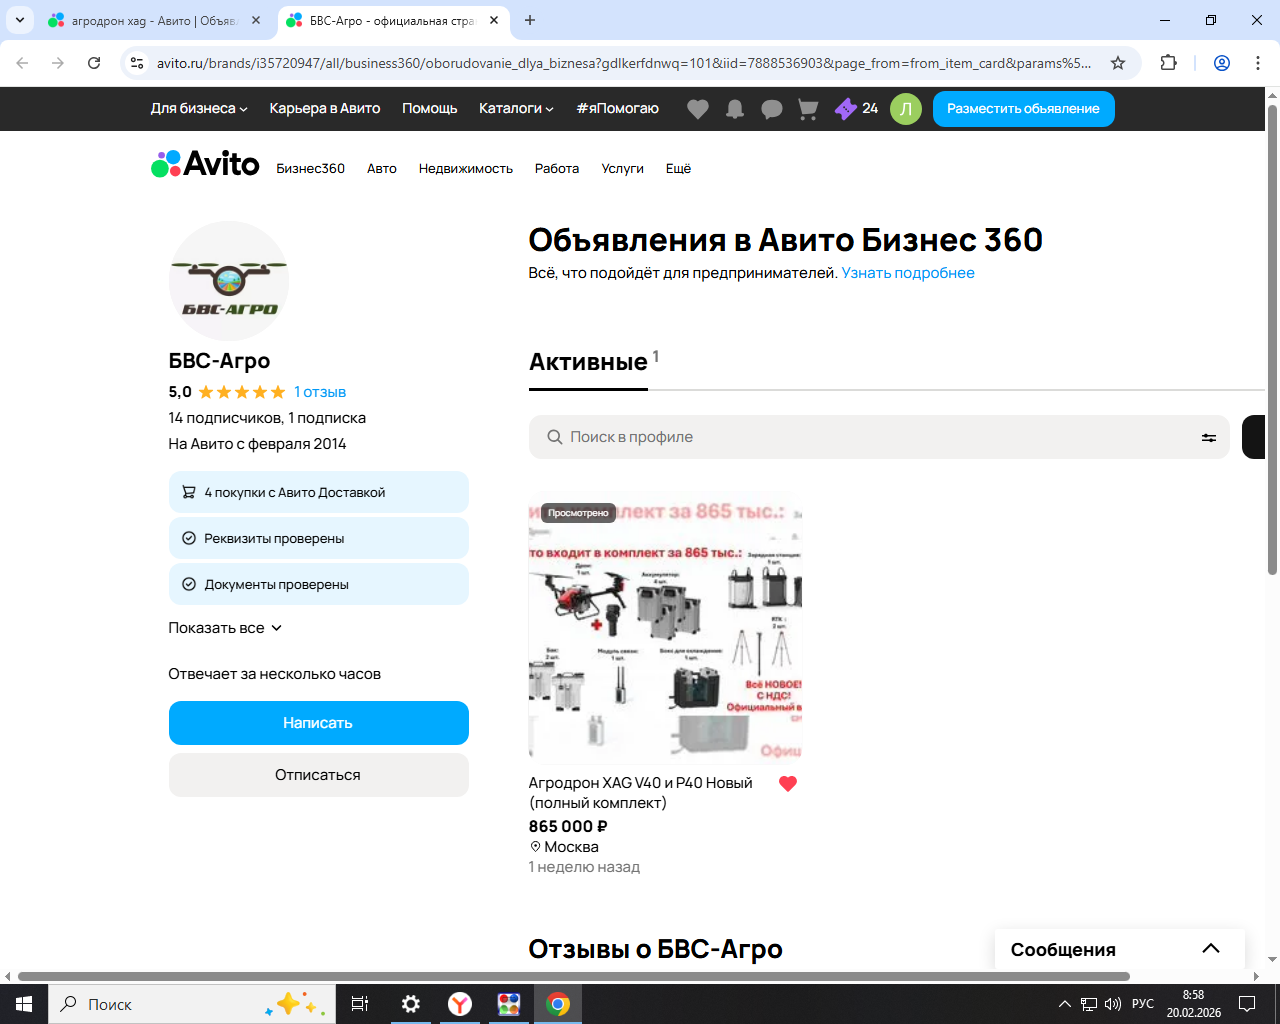The image size is (1280, 1024).
Task: Open messages speech bubble icon in header
Action: (772, 109)
